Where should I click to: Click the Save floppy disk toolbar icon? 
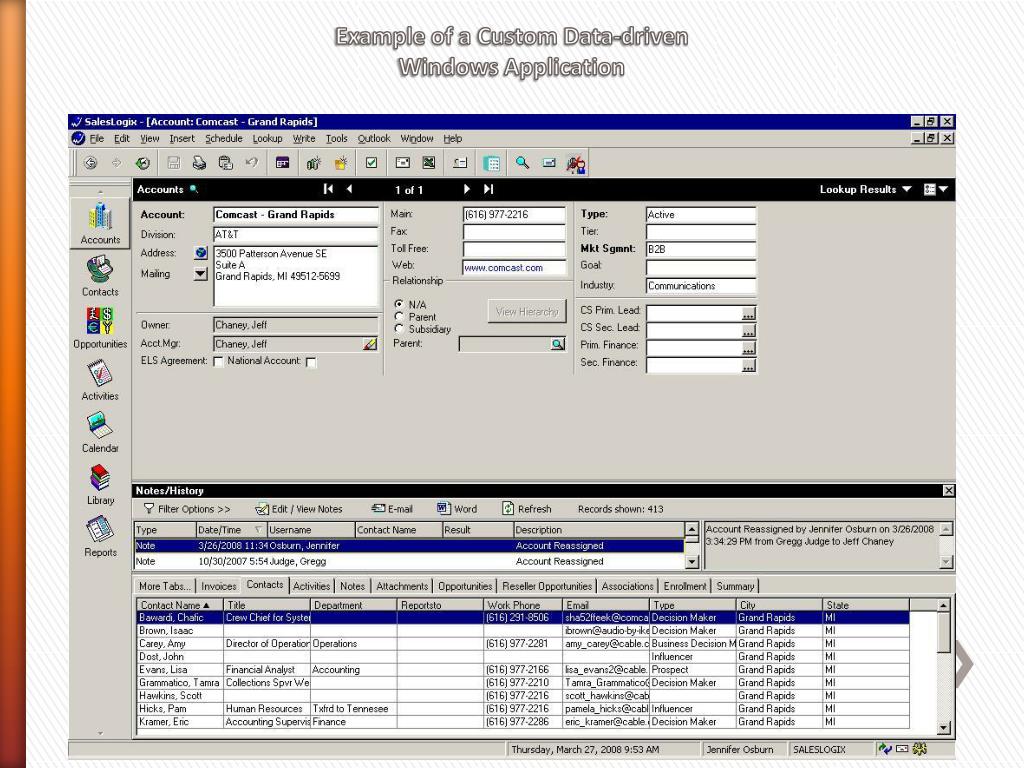click(174, 163)
